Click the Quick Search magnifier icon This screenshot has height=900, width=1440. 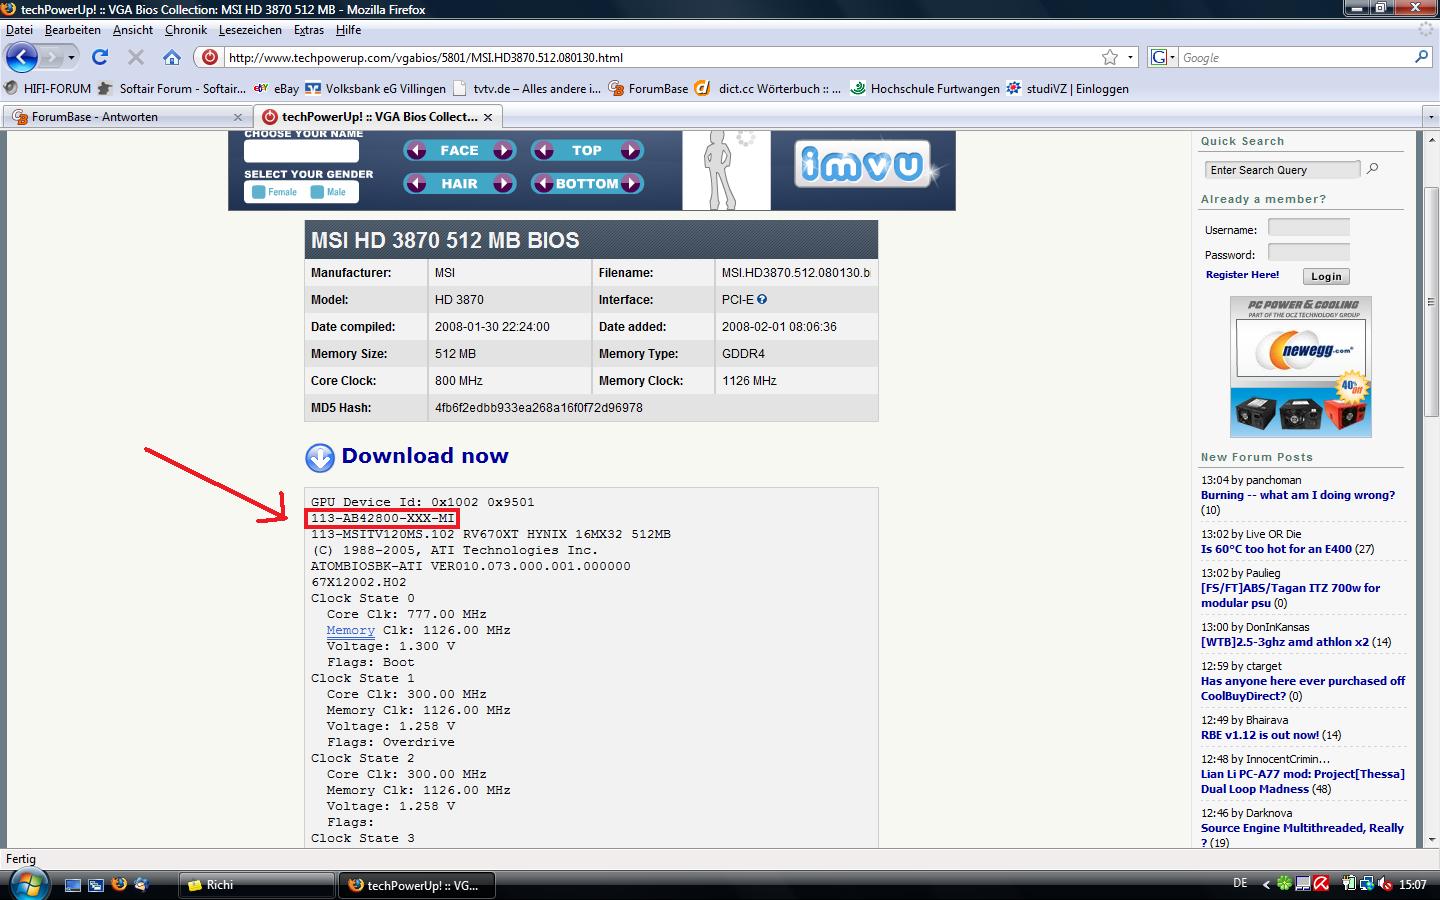tap(1372, 169)
